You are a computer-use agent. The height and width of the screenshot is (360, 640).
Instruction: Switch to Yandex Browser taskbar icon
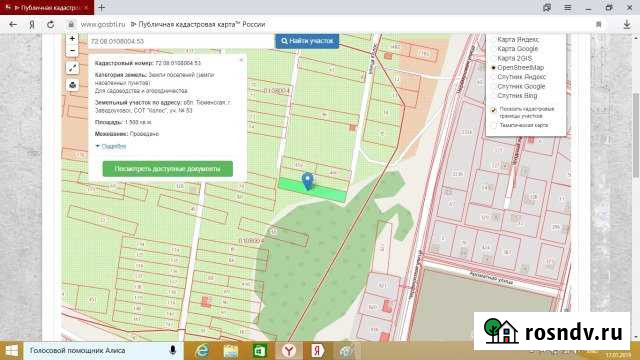click(289, 351)
